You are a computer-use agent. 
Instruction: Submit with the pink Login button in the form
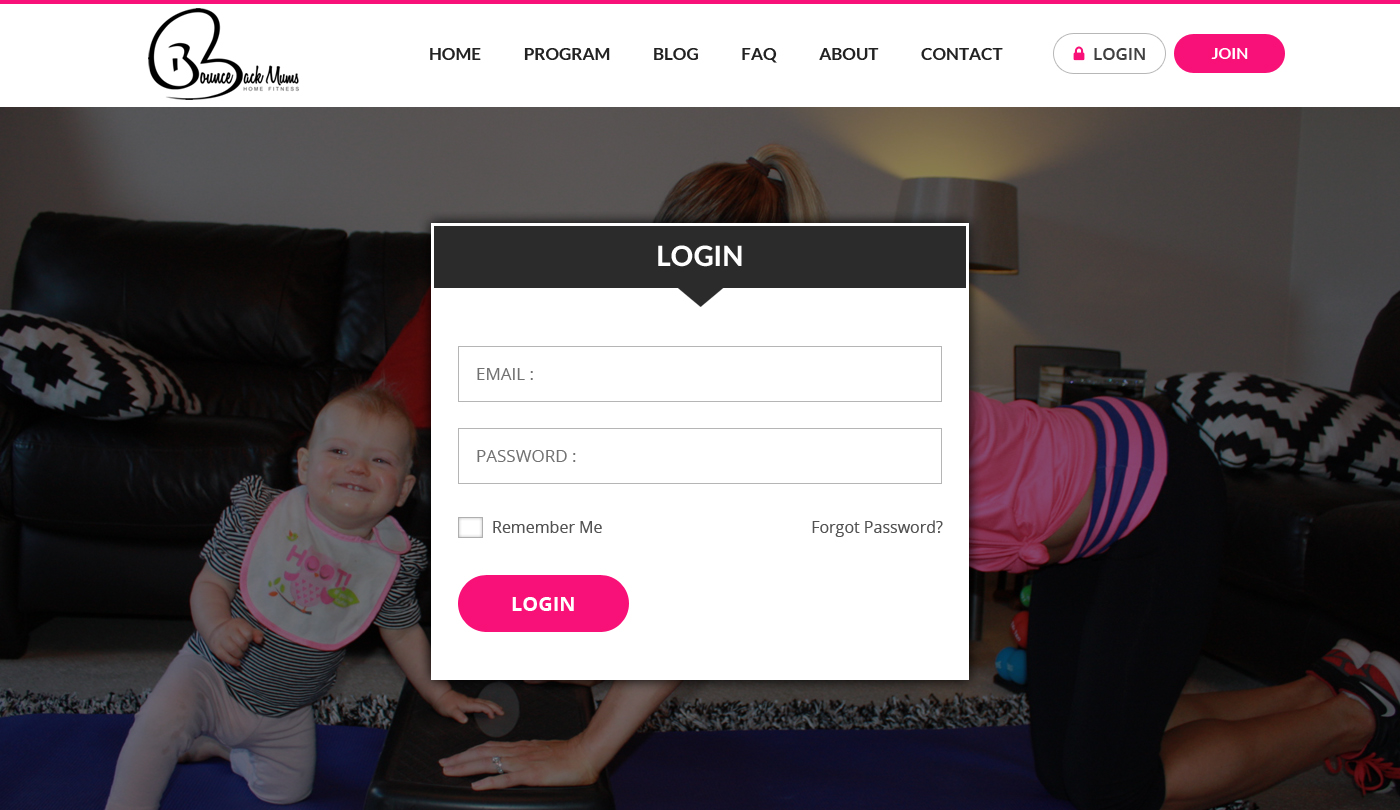(x=543, y=603)
